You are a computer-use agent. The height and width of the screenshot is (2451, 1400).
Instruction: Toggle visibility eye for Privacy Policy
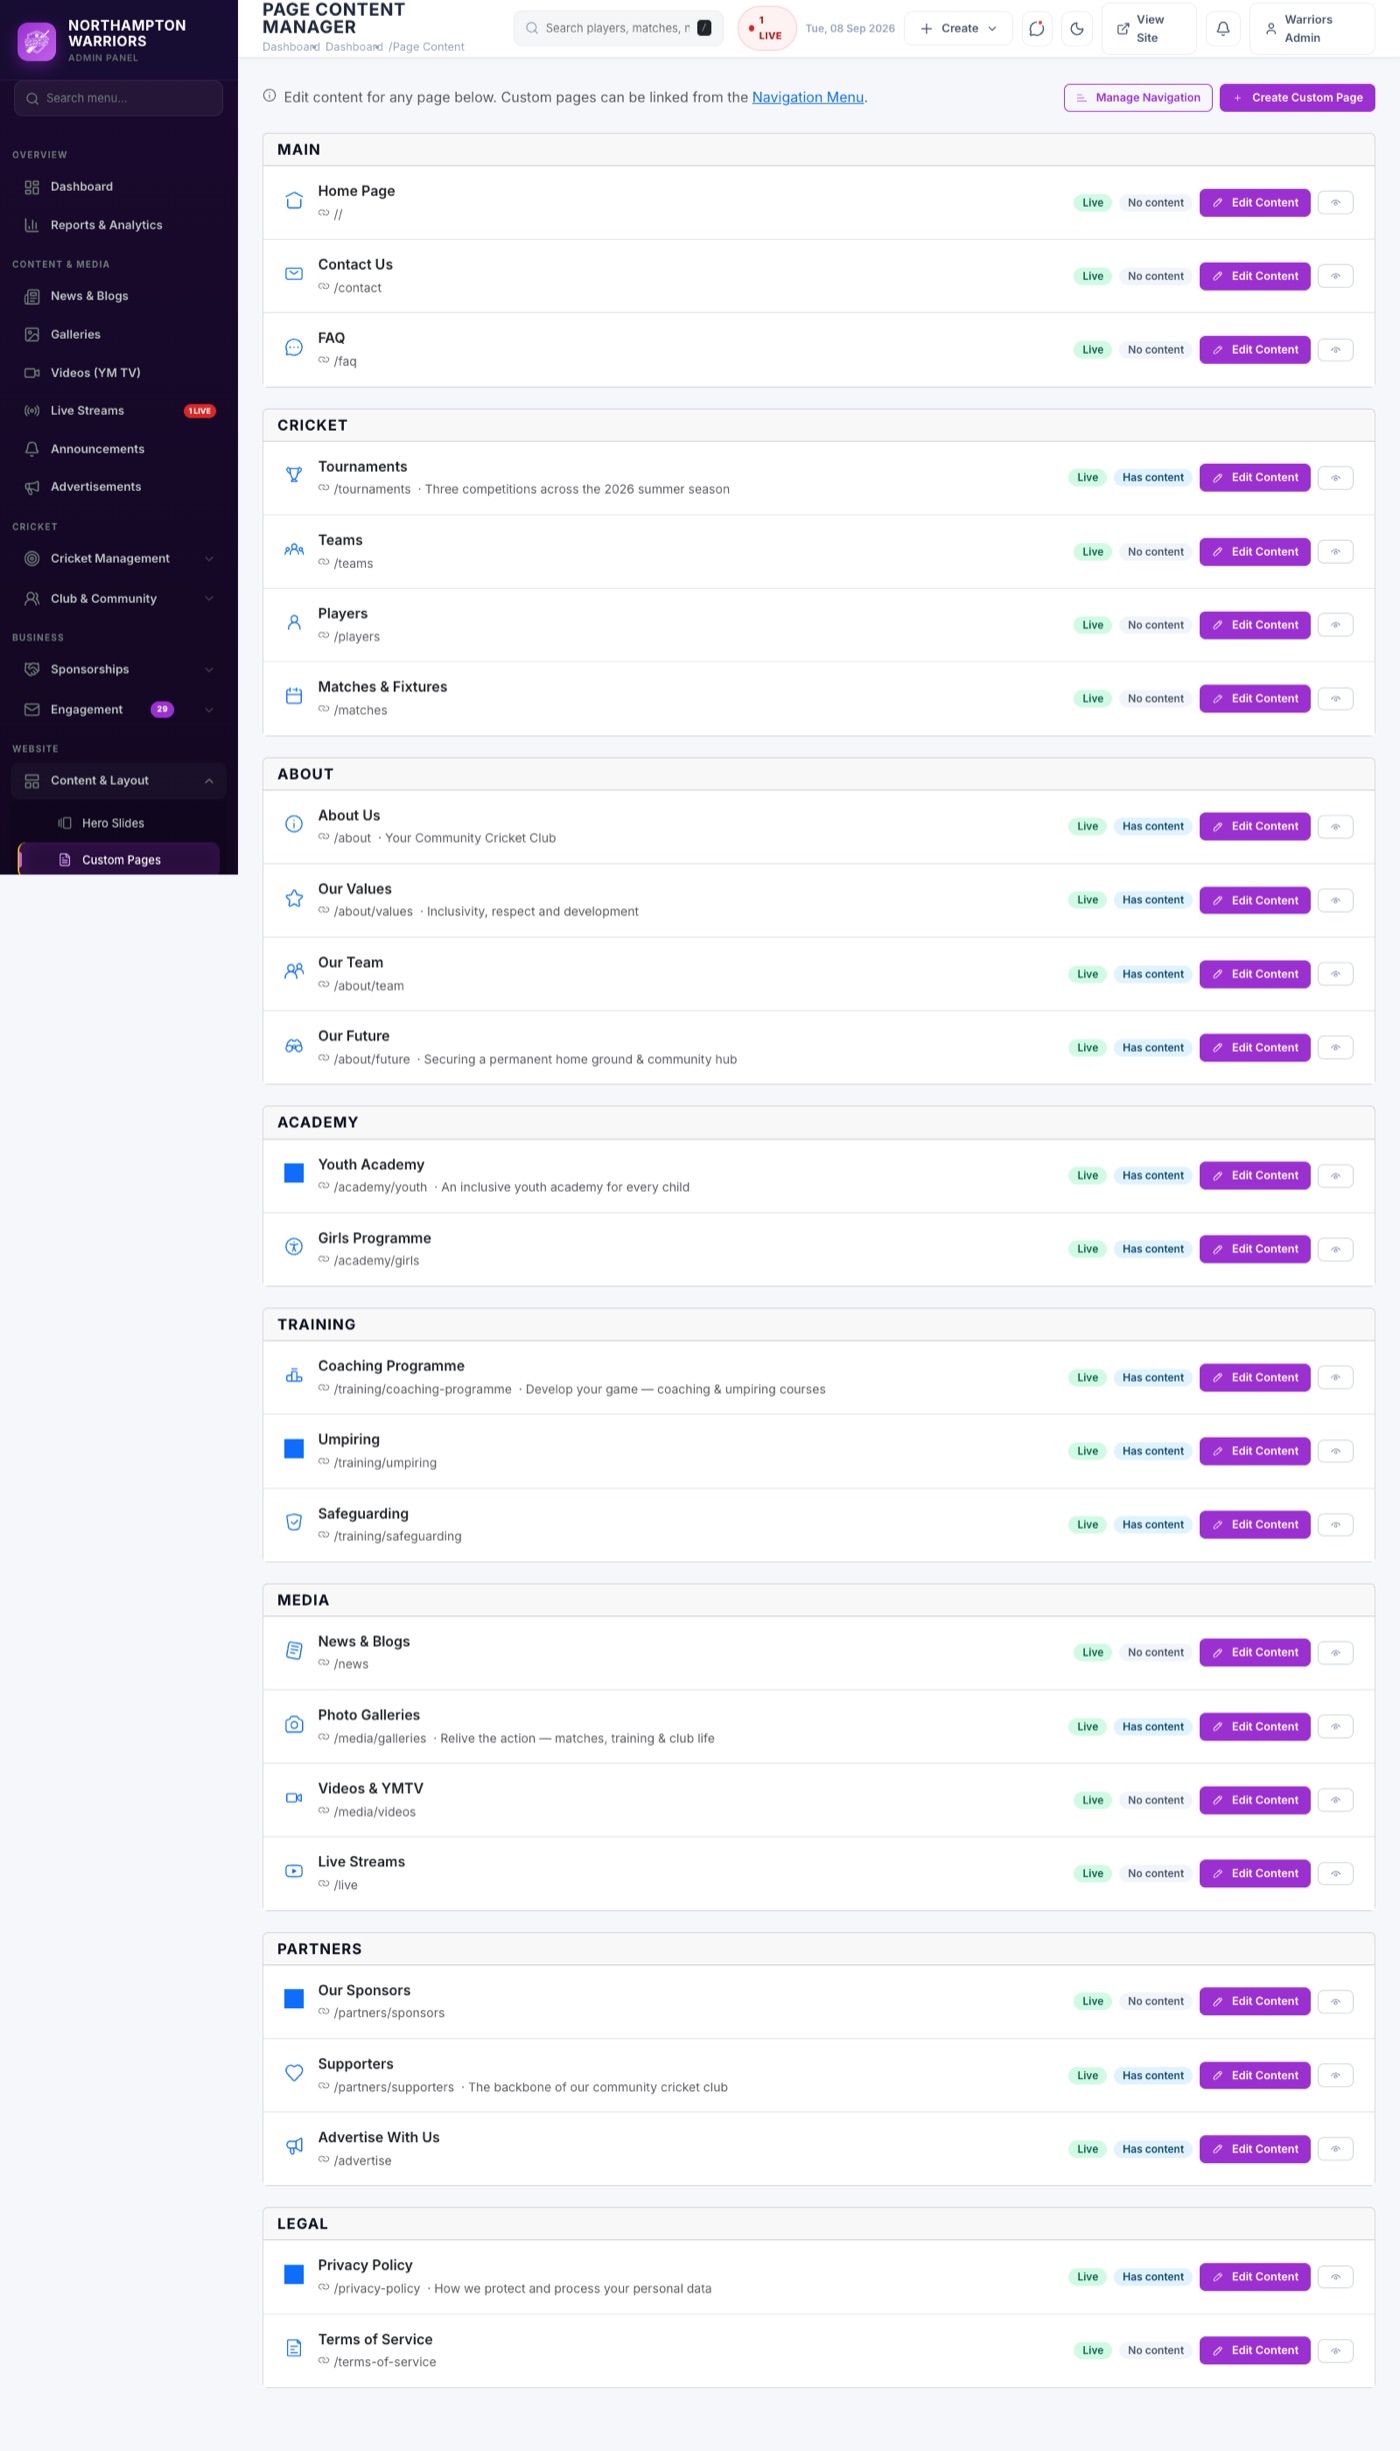1335,2277
